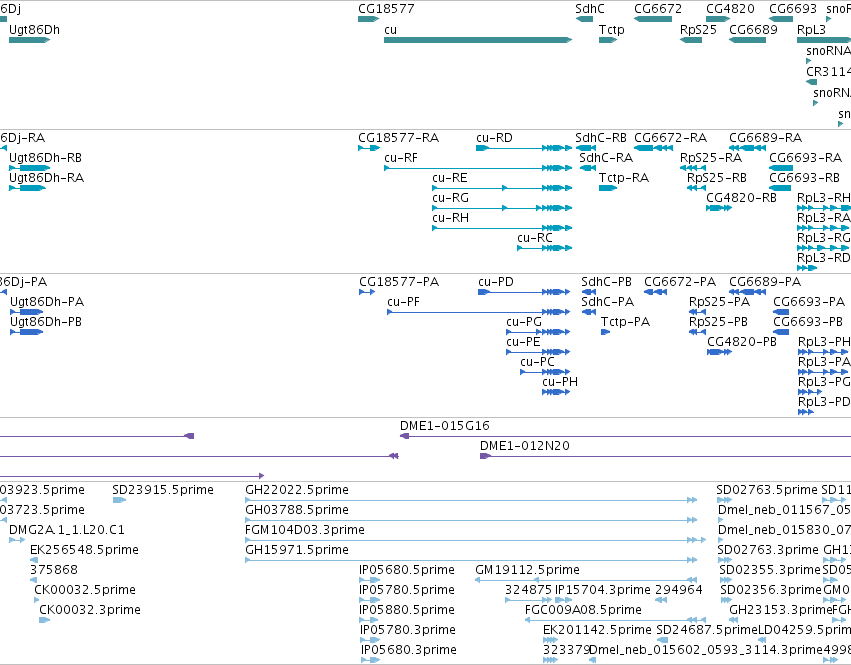The height and width of the screenshot is (665, 851).
Task: Select the DME1-015G16 BAC clone
Action: (625, 436)
